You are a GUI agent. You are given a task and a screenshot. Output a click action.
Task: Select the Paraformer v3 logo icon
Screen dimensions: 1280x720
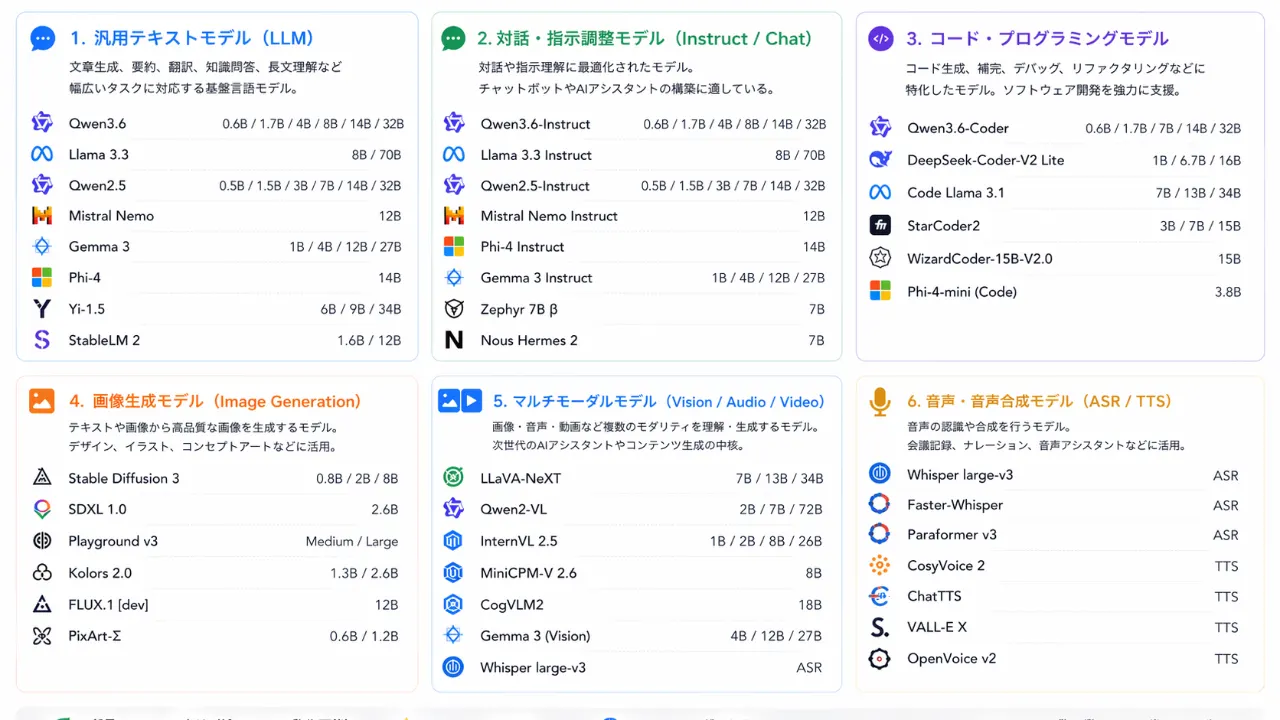click(880, 534)
